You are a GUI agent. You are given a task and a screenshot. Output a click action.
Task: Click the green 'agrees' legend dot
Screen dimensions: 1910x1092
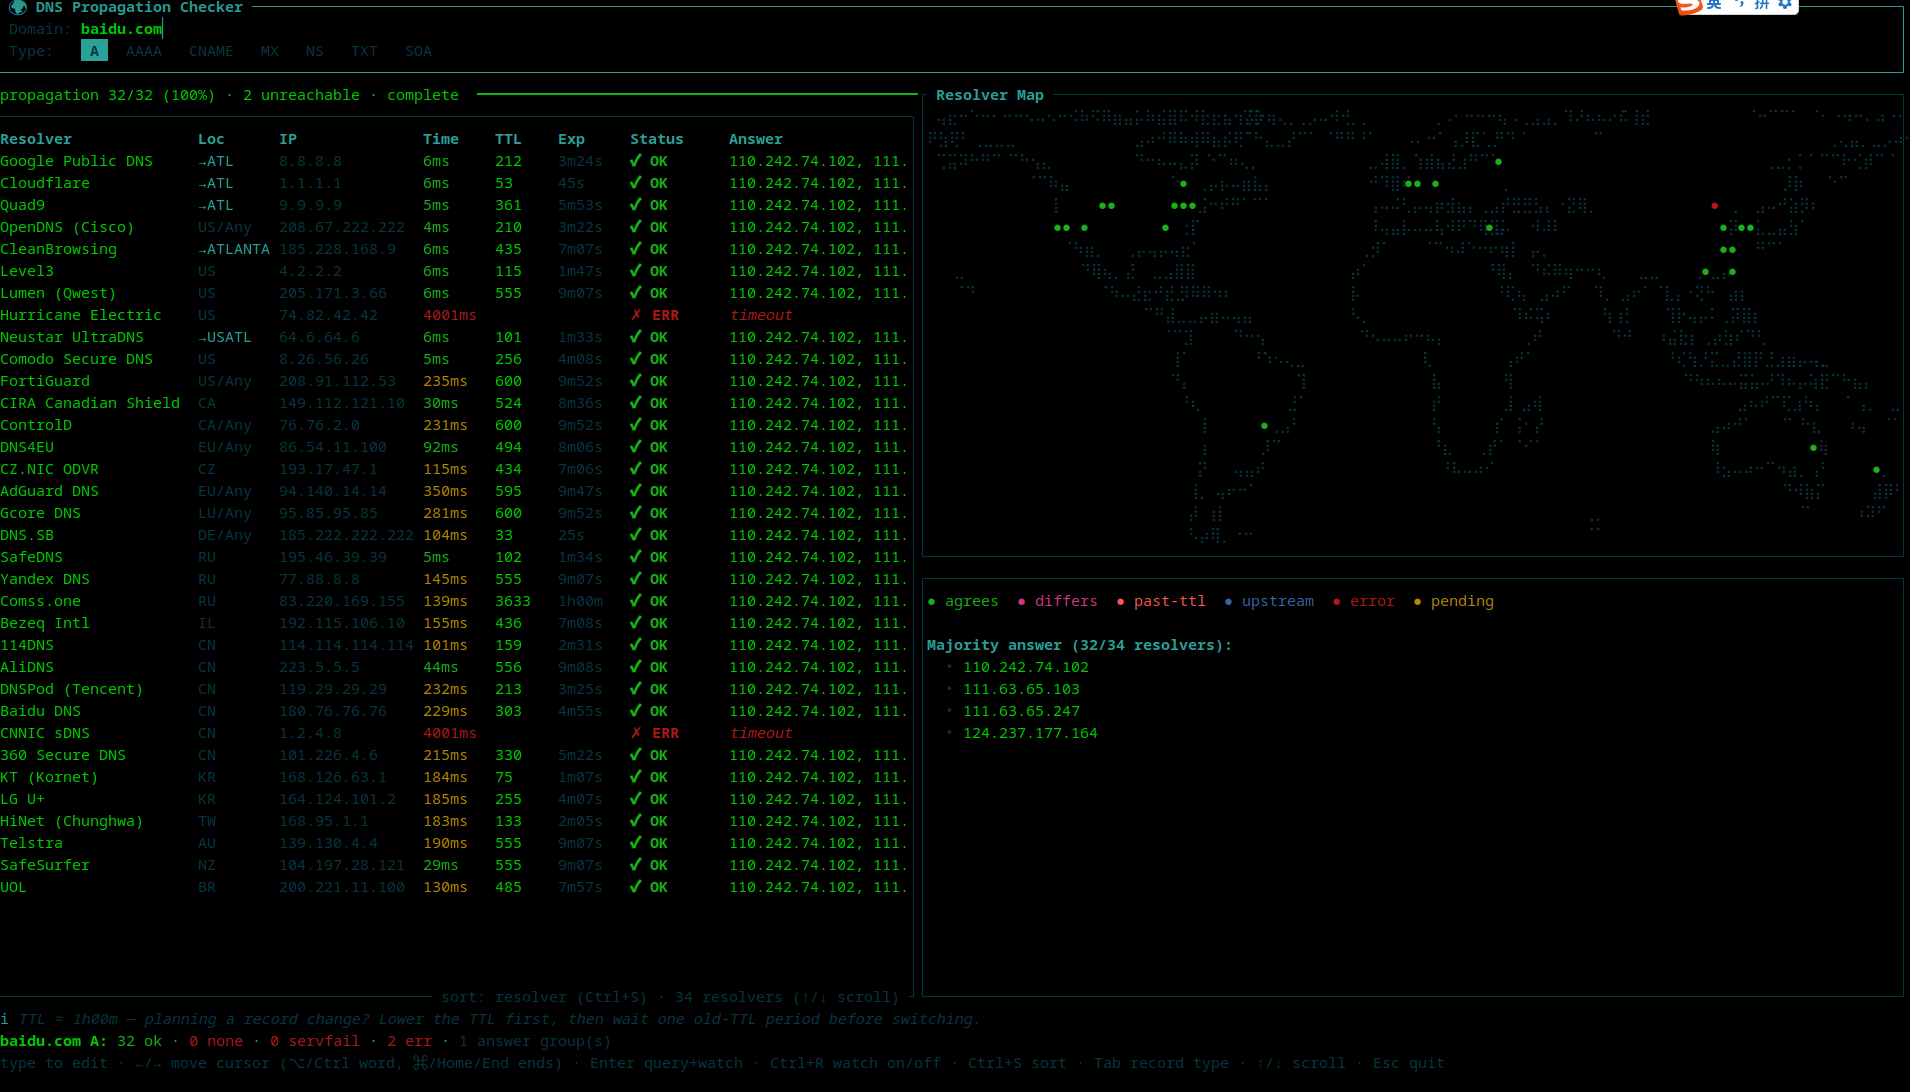coord(931,602)
